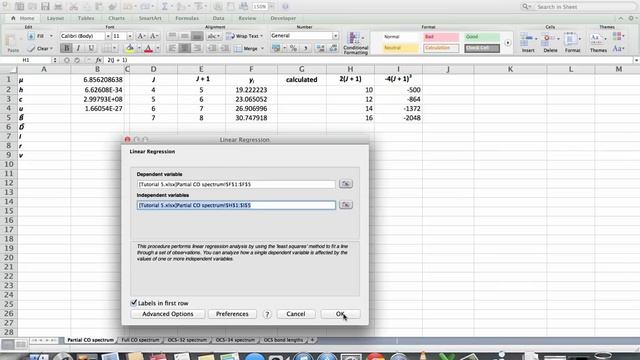Image resolution: width=640 pixels, height=360 pixels.
Task: Increase font size with the larger A icon
Action: point(141,36)
